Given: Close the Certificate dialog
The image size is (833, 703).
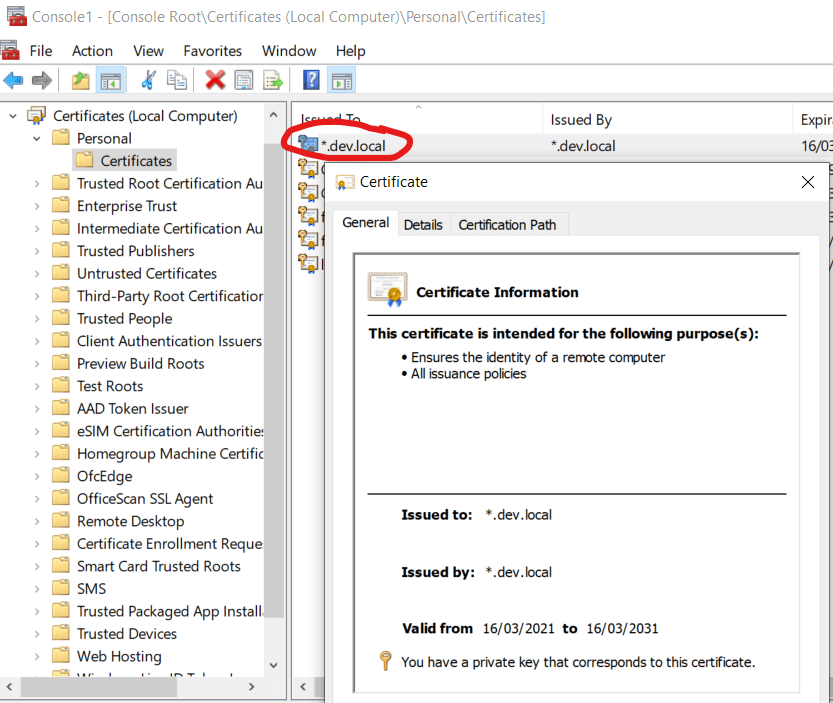Looking at the screenshot, I should [808, 182].
